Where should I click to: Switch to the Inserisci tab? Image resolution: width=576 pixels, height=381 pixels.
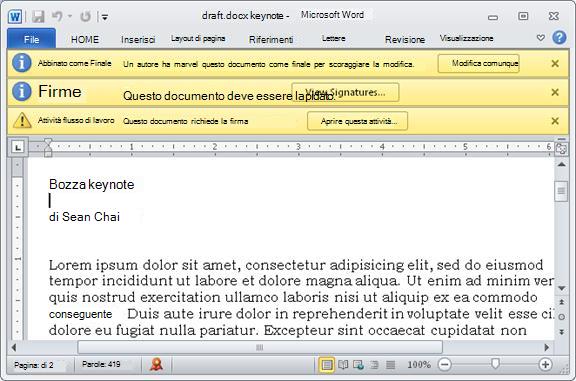coord(138,40)
